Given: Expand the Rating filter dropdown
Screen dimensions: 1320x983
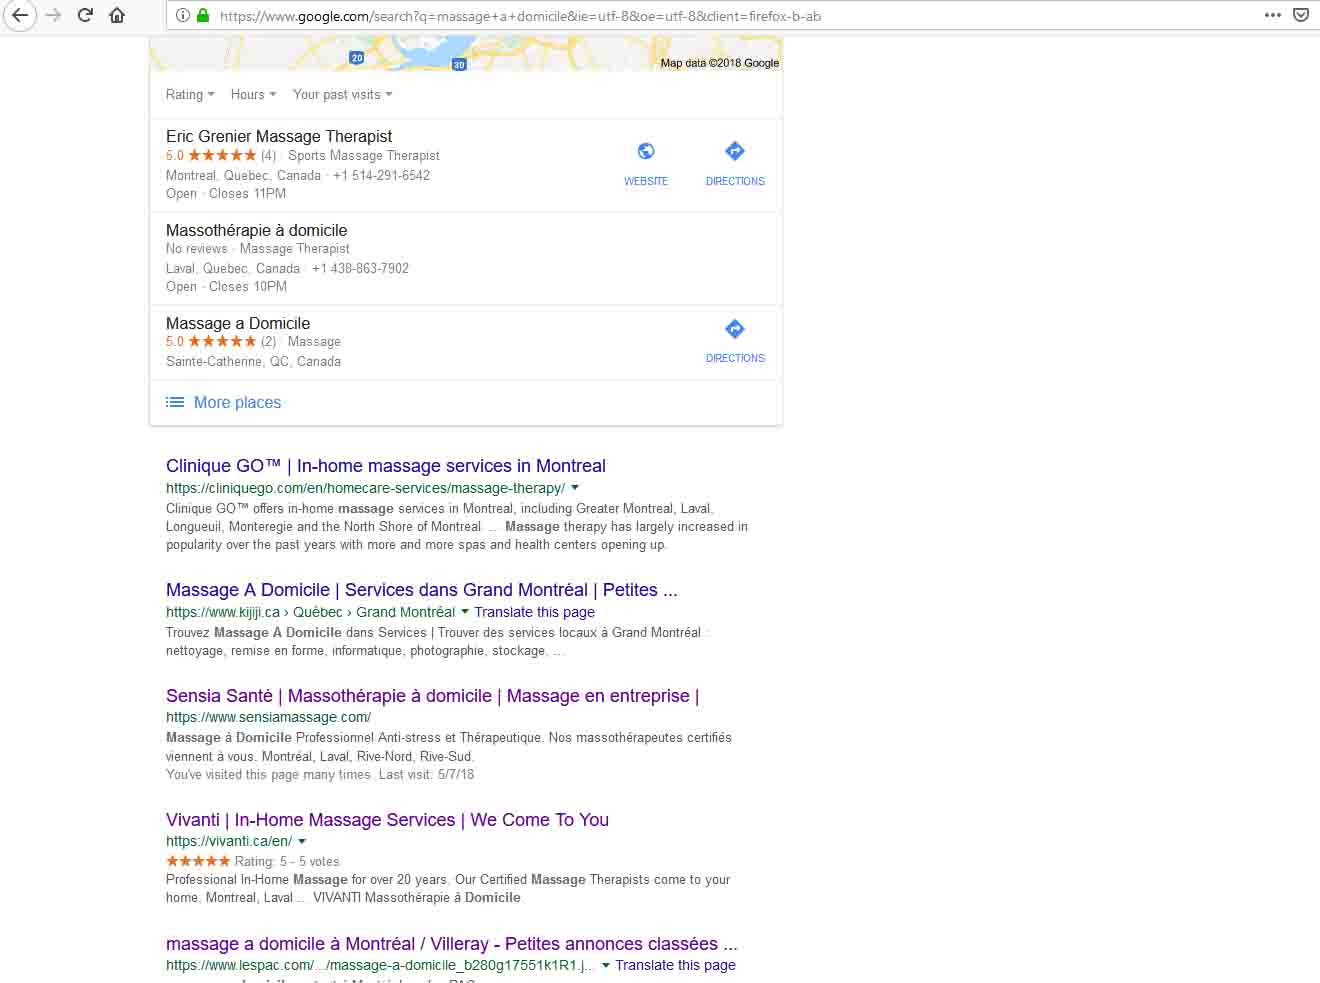Looking at the screenshot, I should pyautogui.click(x=190, y=95).
